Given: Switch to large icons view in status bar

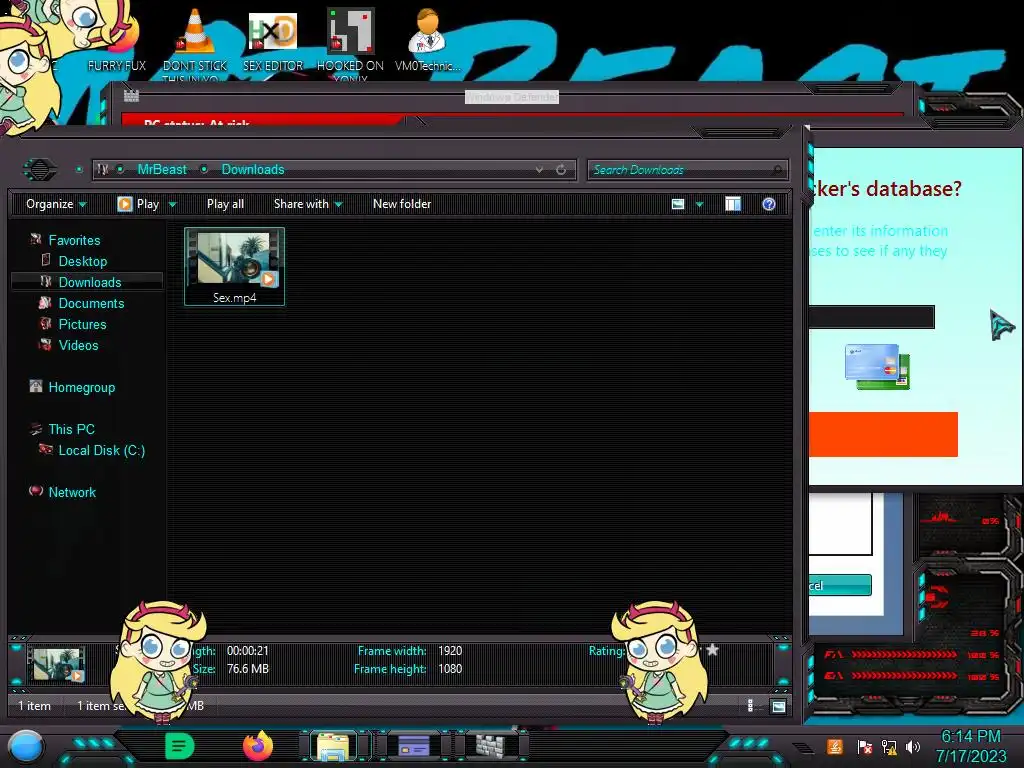Looking at the screenshot, I should (778, 707).
